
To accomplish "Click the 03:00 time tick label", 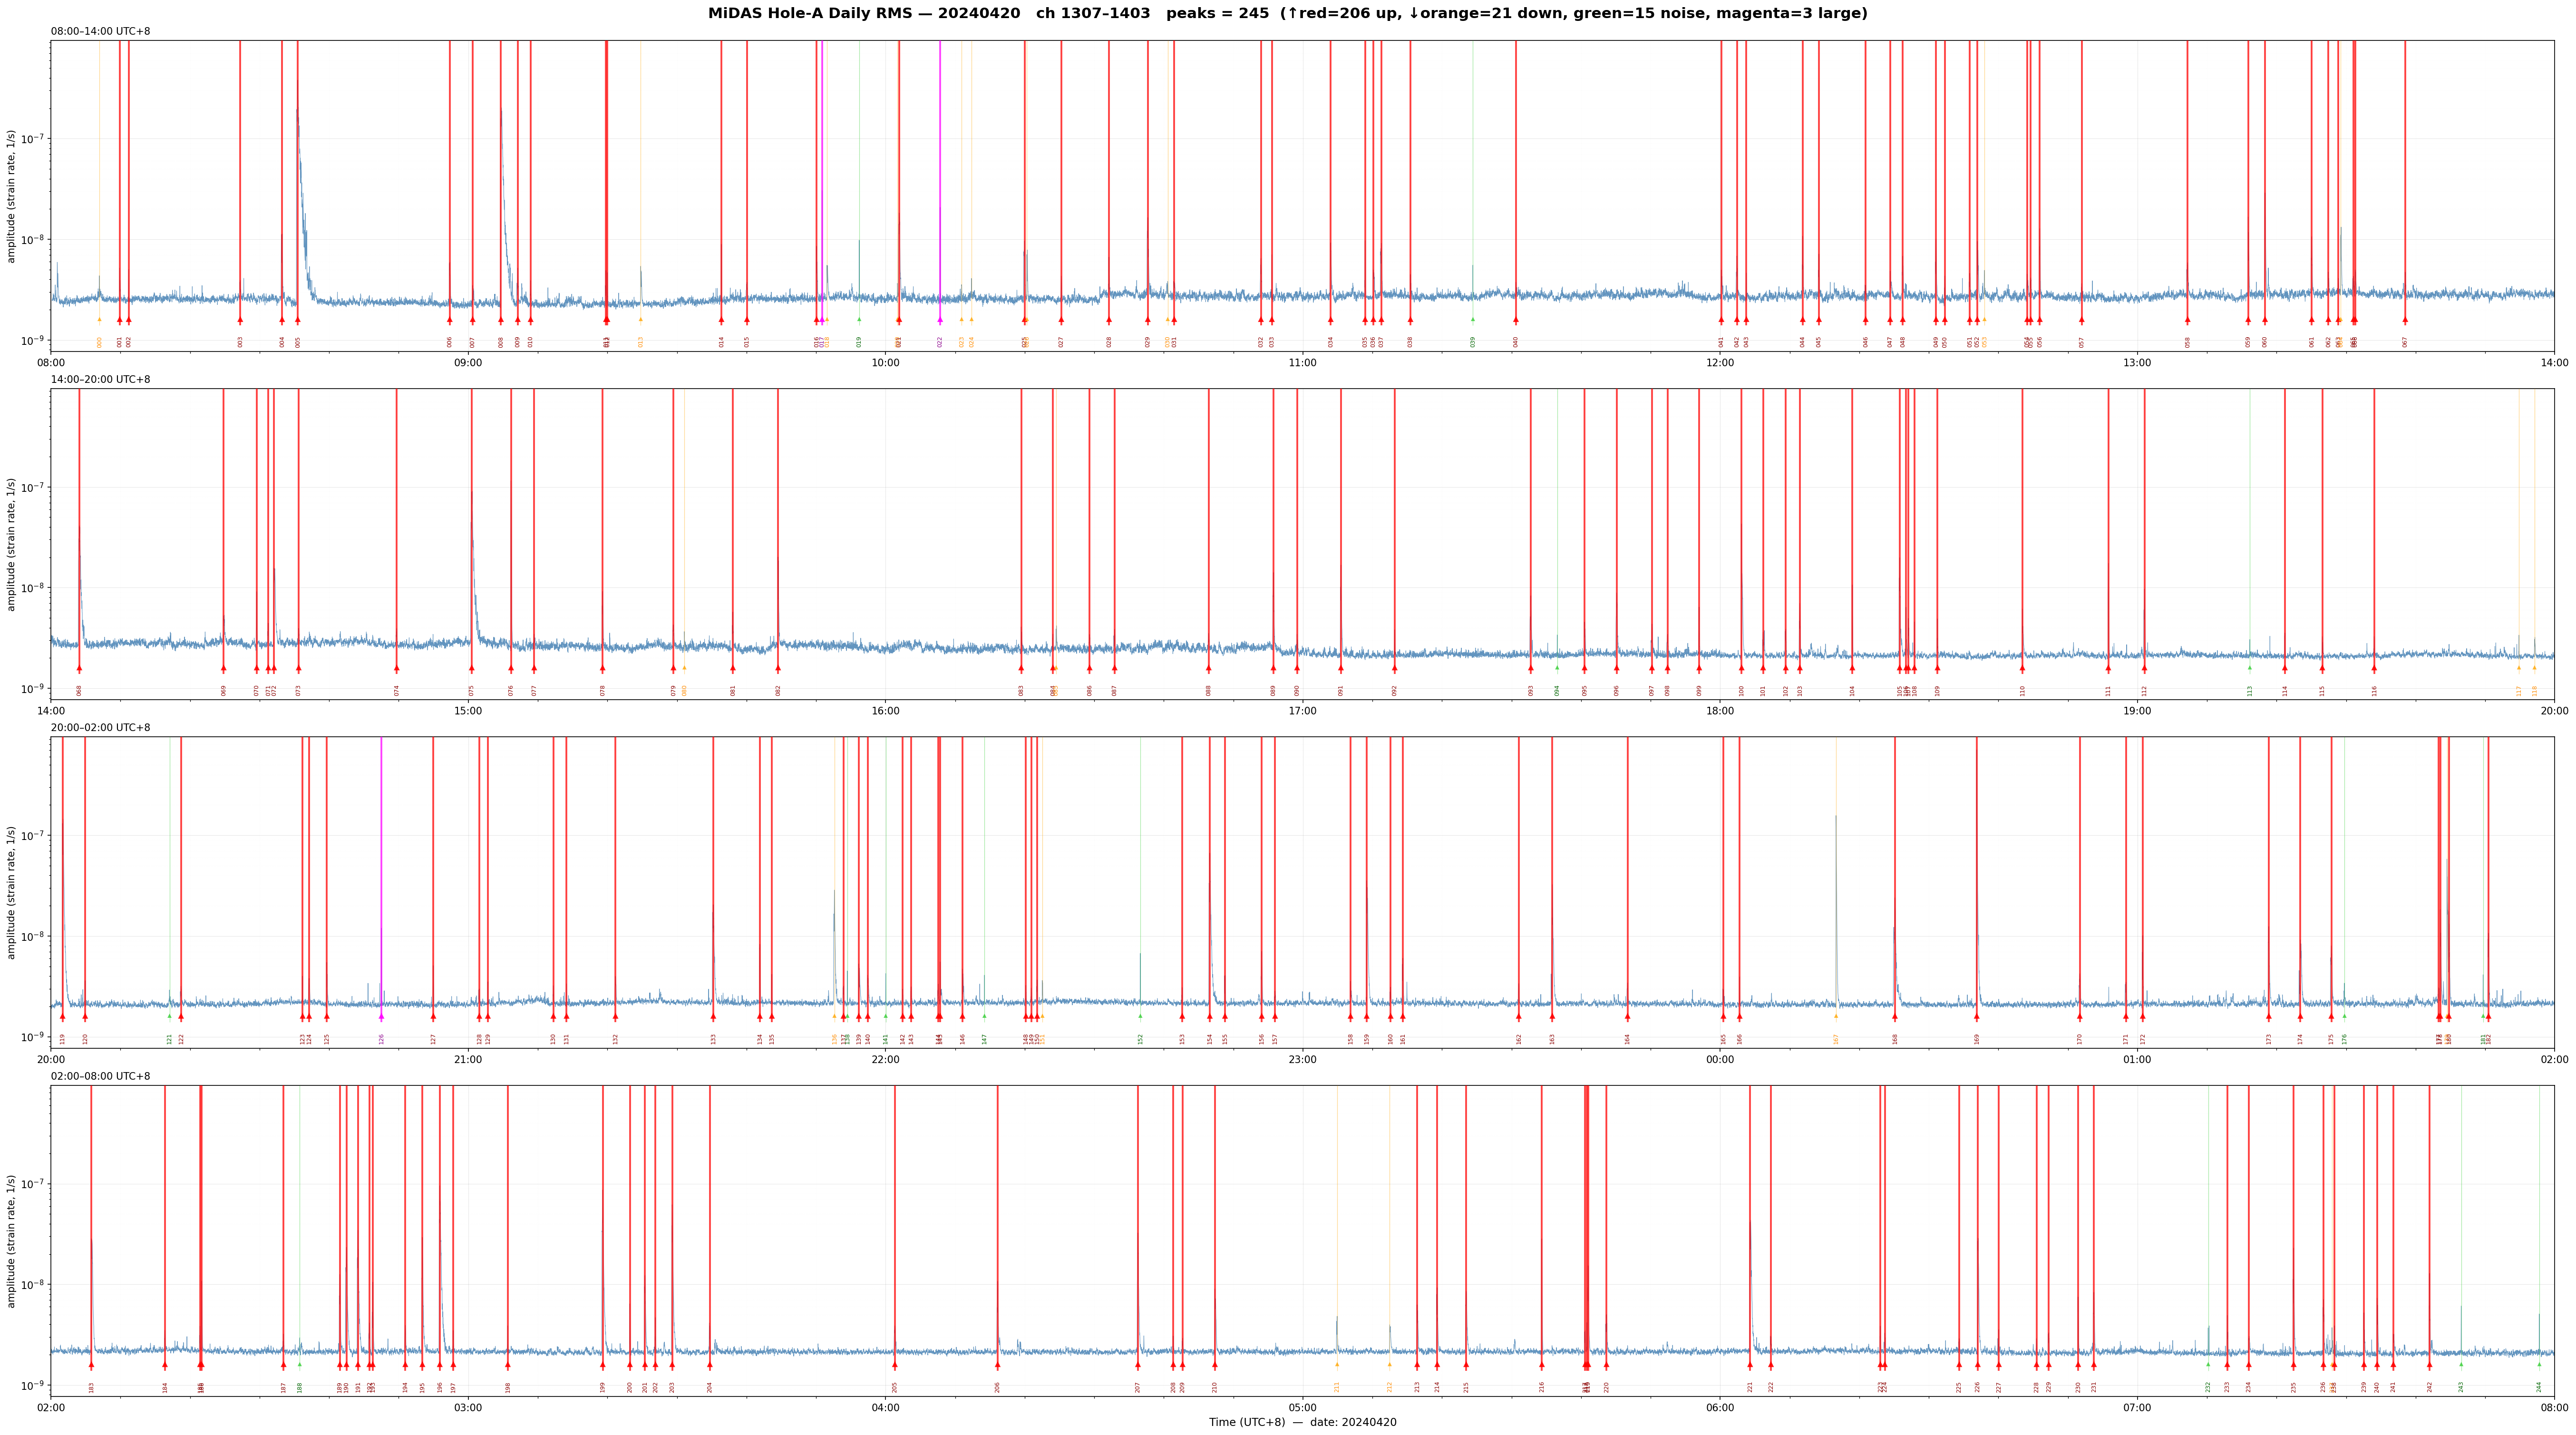I will [x=468, y=1408].
